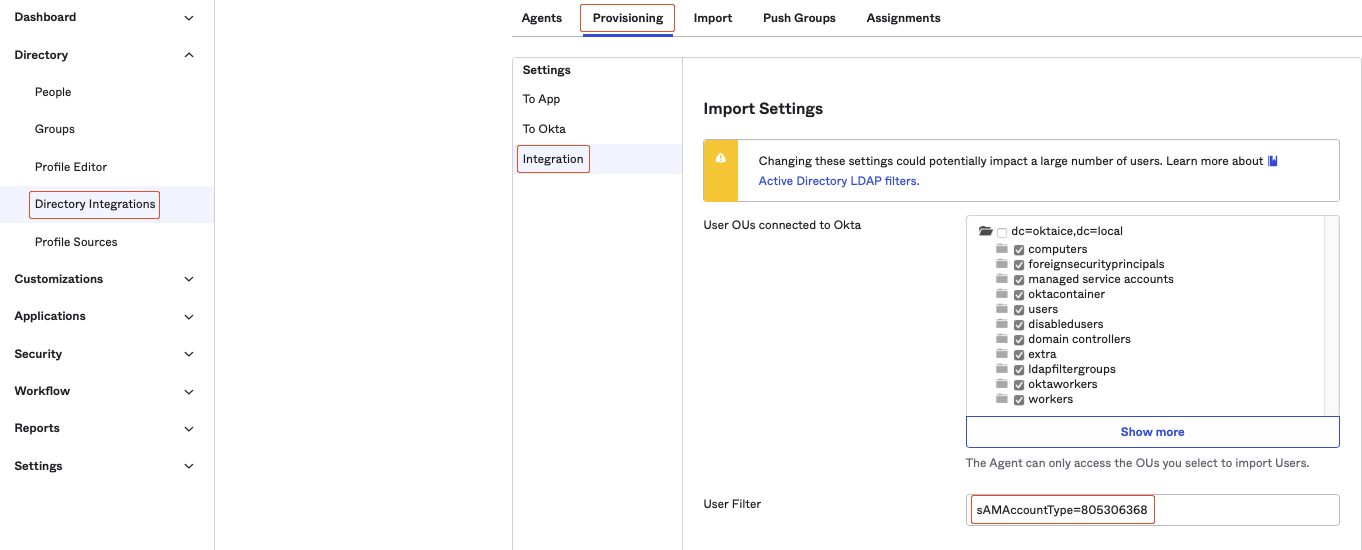Collapse the Directory sidebar section
Image resolution: width=1362 pixels, height=550 pixels.
[x=189, y=55]
